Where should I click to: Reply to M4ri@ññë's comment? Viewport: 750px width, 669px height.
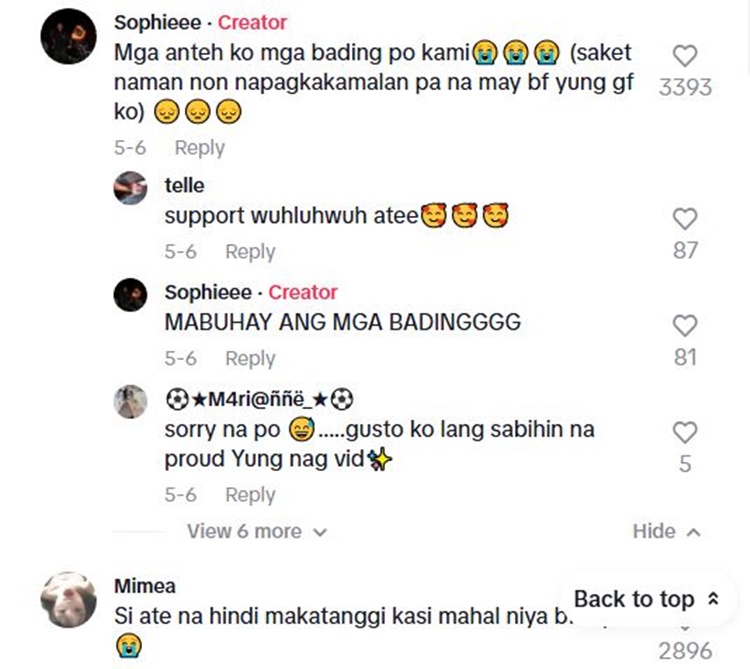tap(250, 495)
